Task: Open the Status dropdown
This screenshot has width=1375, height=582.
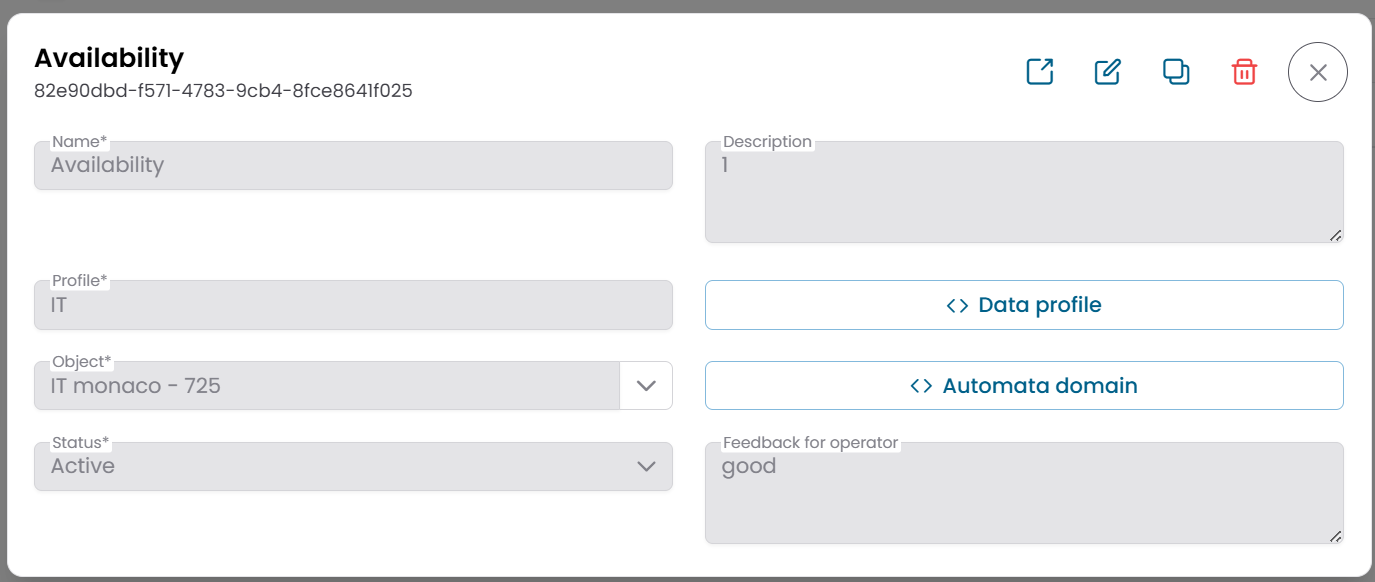Action: tap(648, 466)
